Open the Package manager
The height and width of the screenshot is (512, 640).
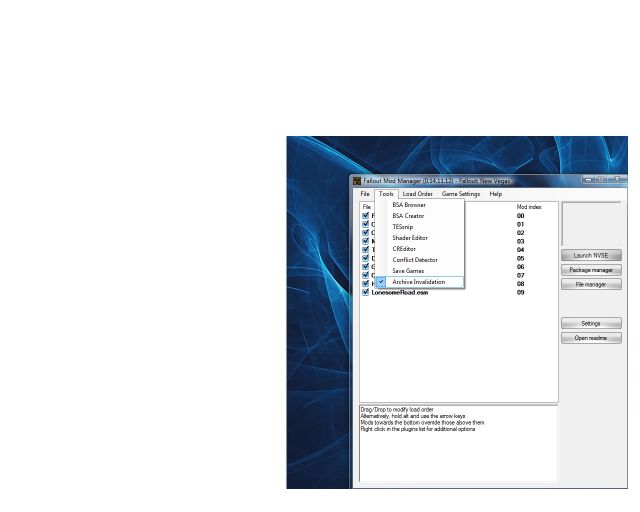point(591,270)
